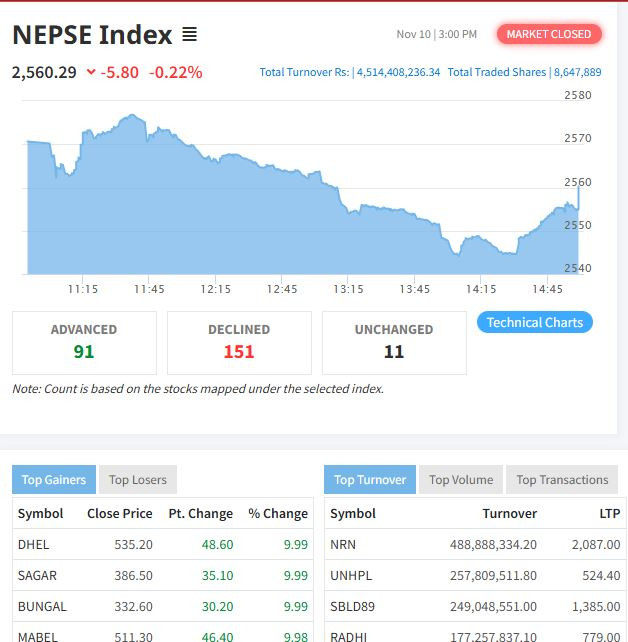Open the Top Transactions tab
This screenshot has height=642, width=628.
(562, 480)
